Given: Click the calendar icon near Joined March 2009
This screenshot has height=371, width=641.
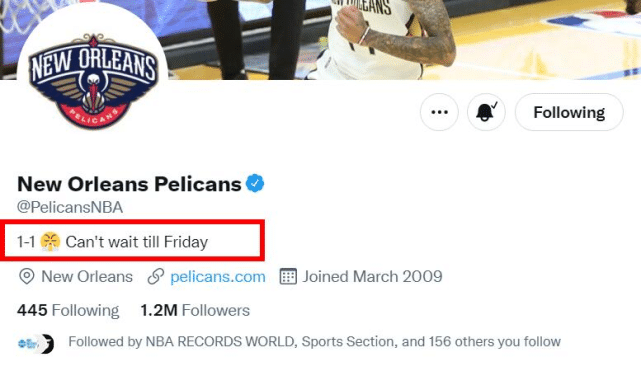Looking at the screenshot, I should coord(288,277).
